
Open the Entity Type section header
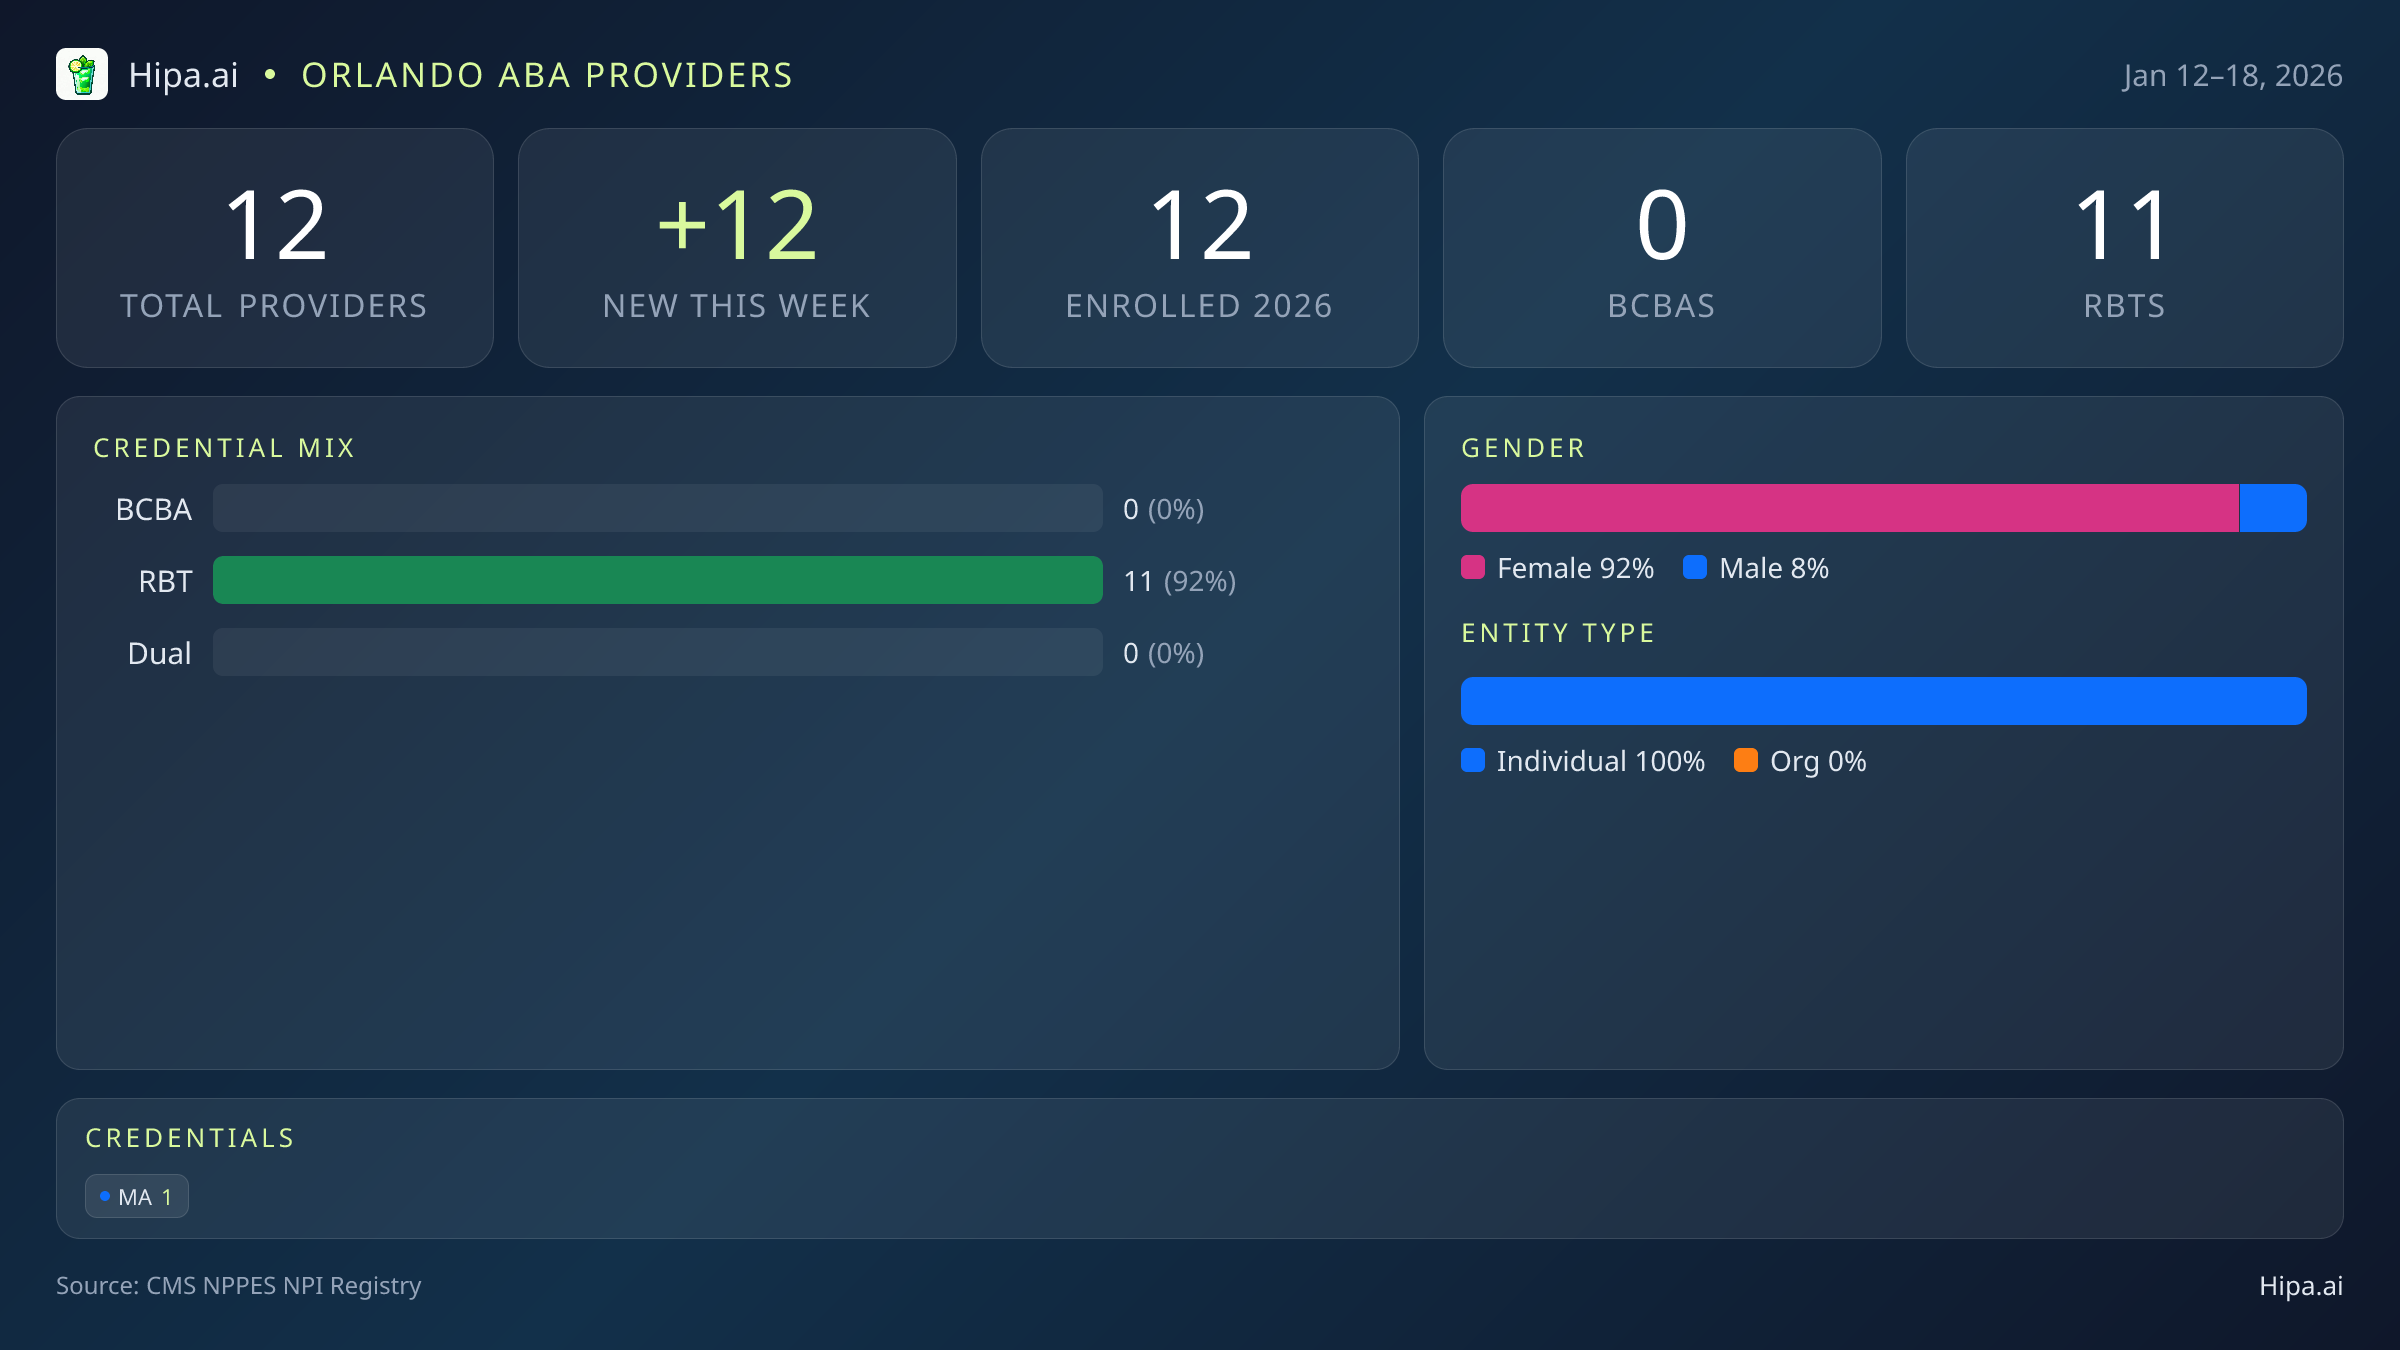(1558, 632)
